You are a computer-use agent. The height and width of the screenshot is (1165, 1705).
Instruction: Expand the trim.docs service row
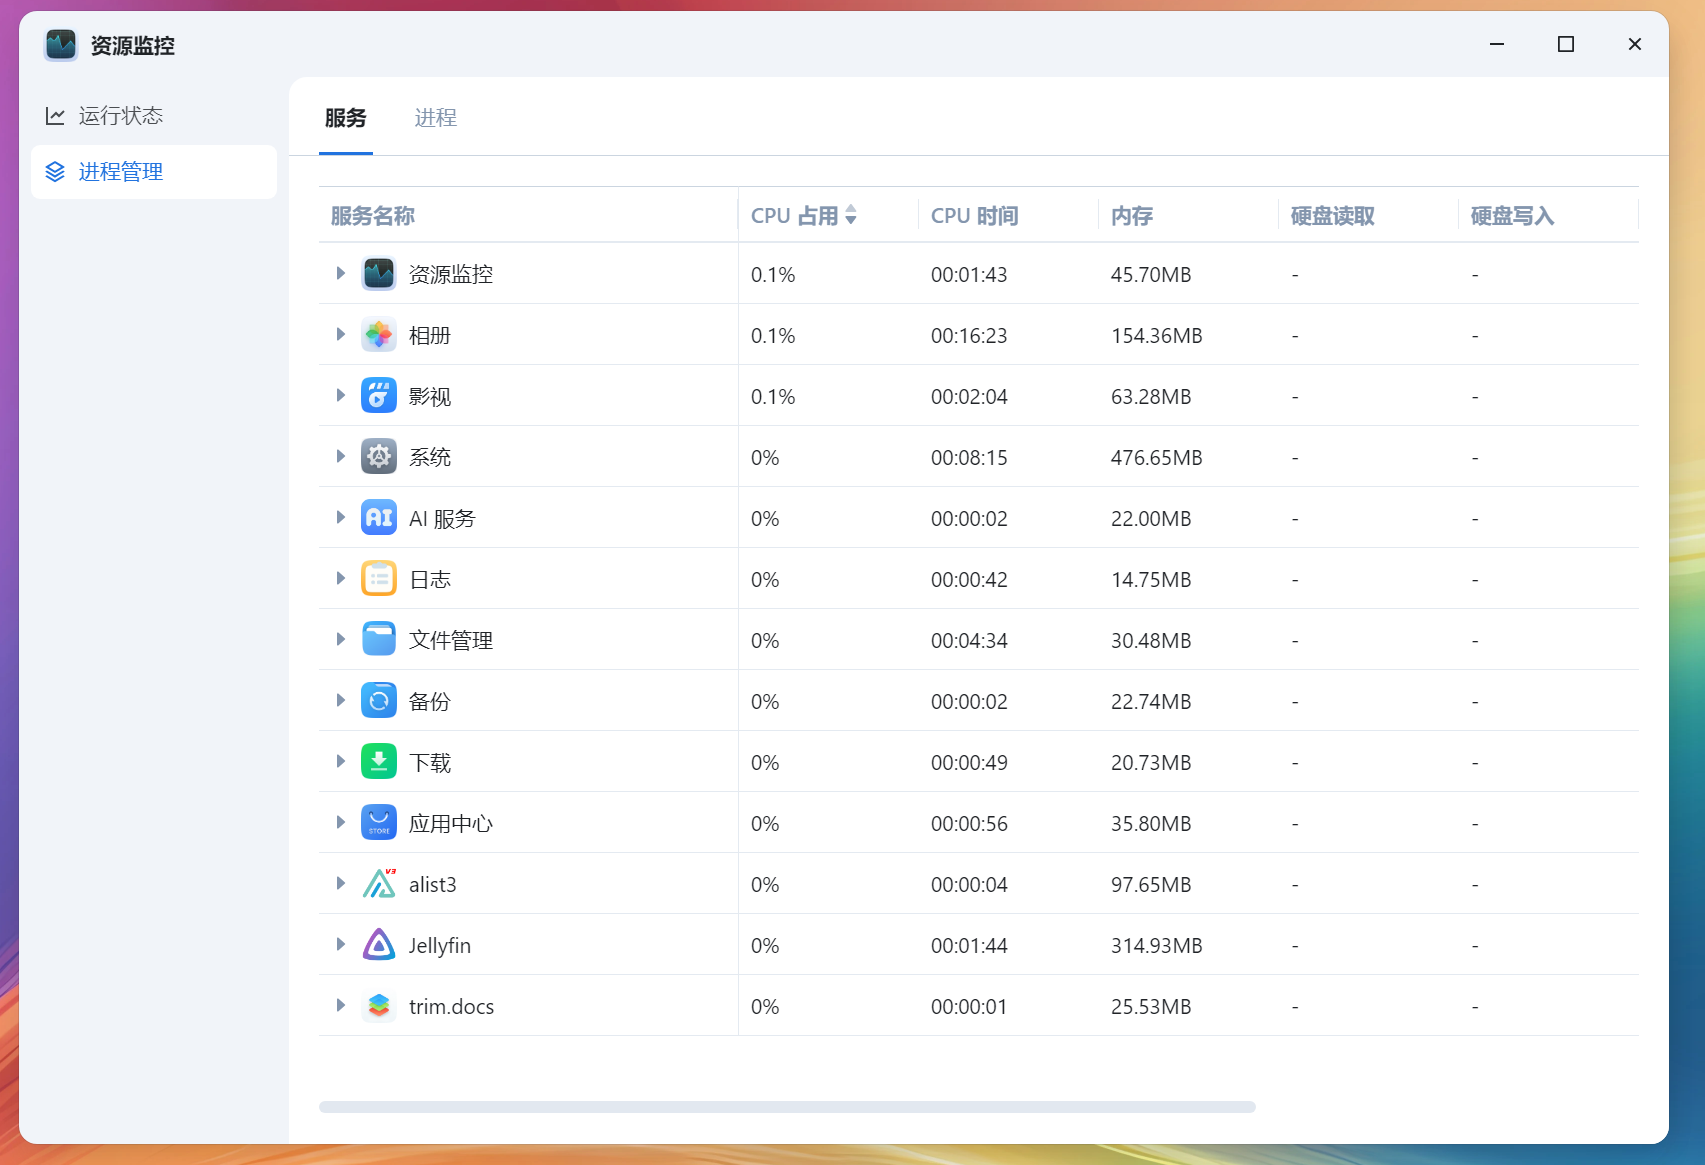[341, 1006]
